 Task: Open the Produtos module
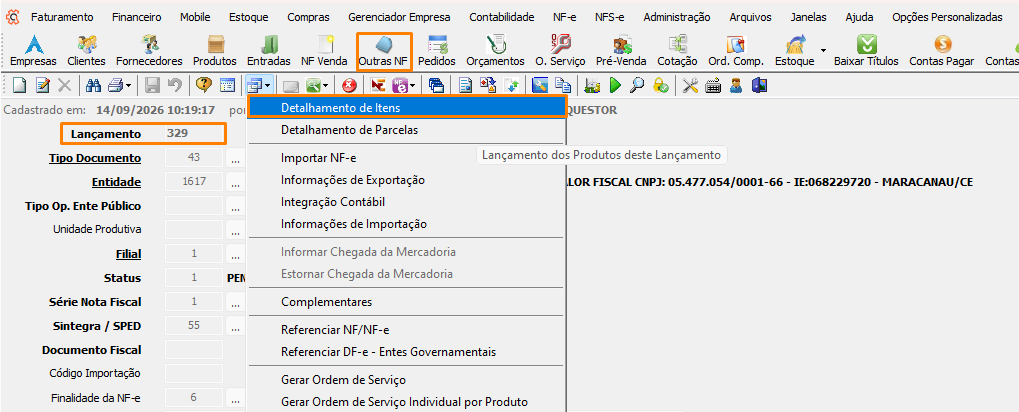click(214, 52)
